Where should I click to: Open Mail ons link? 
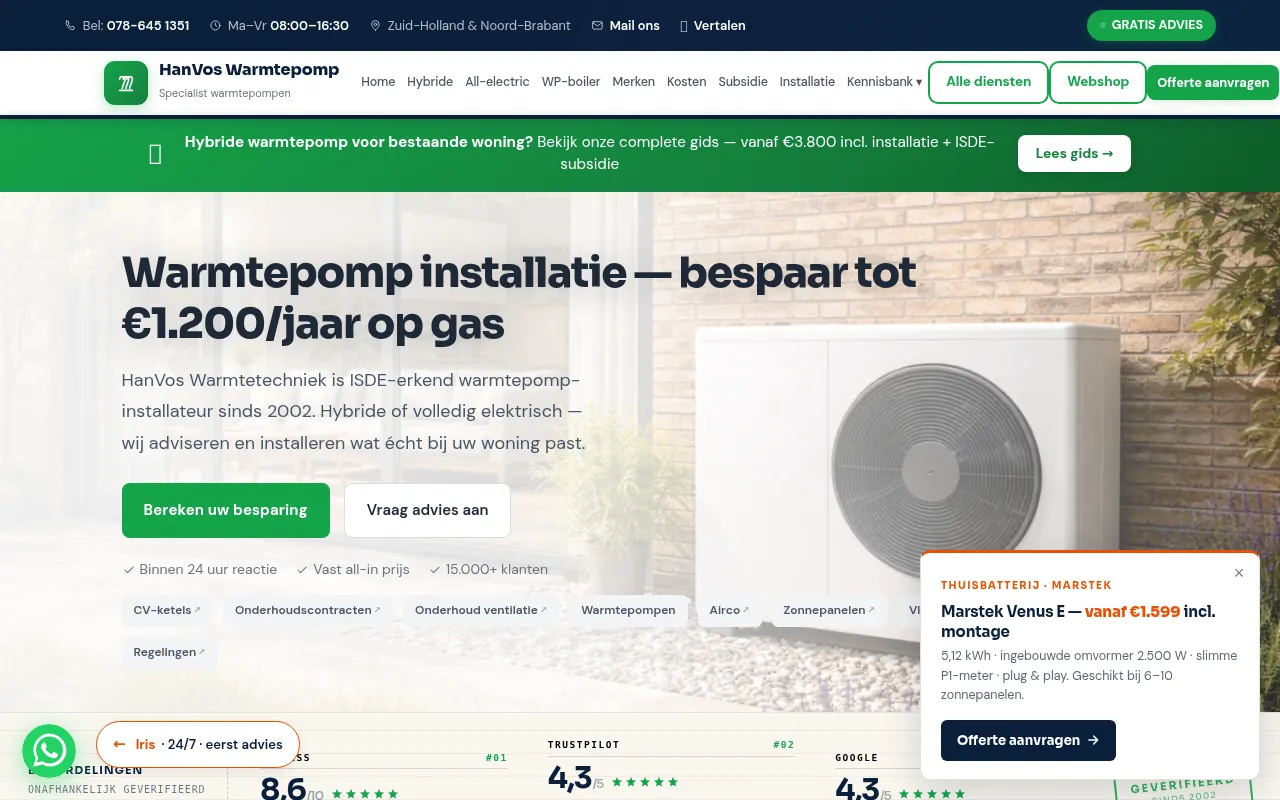tap(634, 26)
